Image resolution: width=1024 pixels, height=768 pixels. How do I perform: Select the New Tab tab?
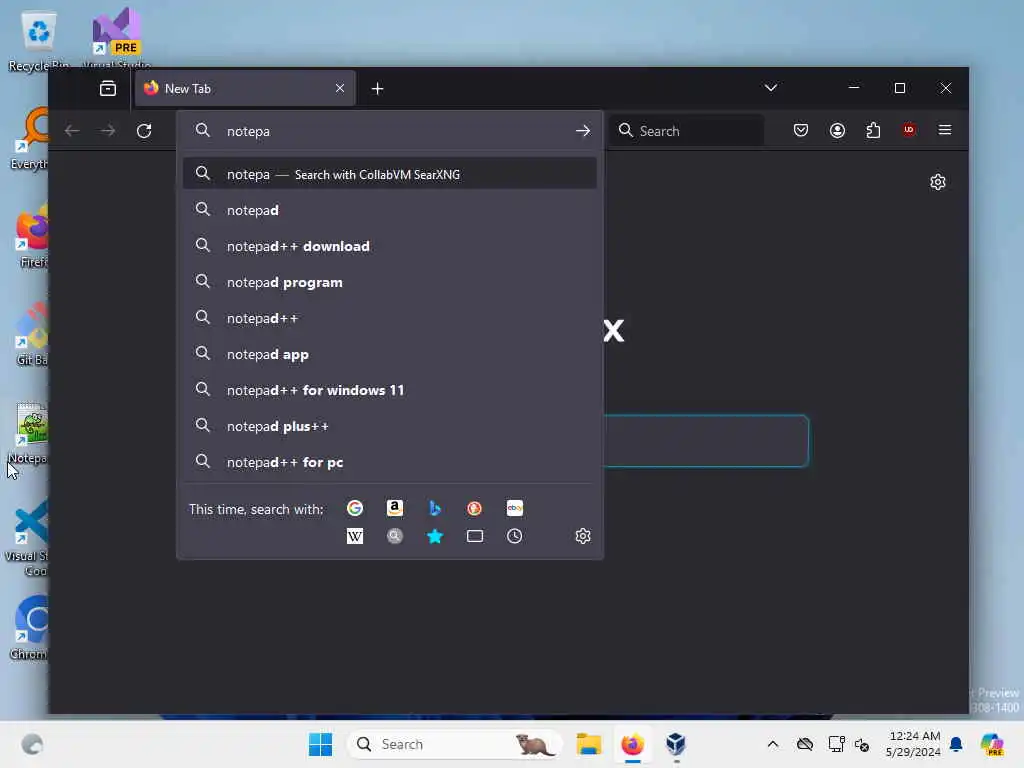pos(245,88)
